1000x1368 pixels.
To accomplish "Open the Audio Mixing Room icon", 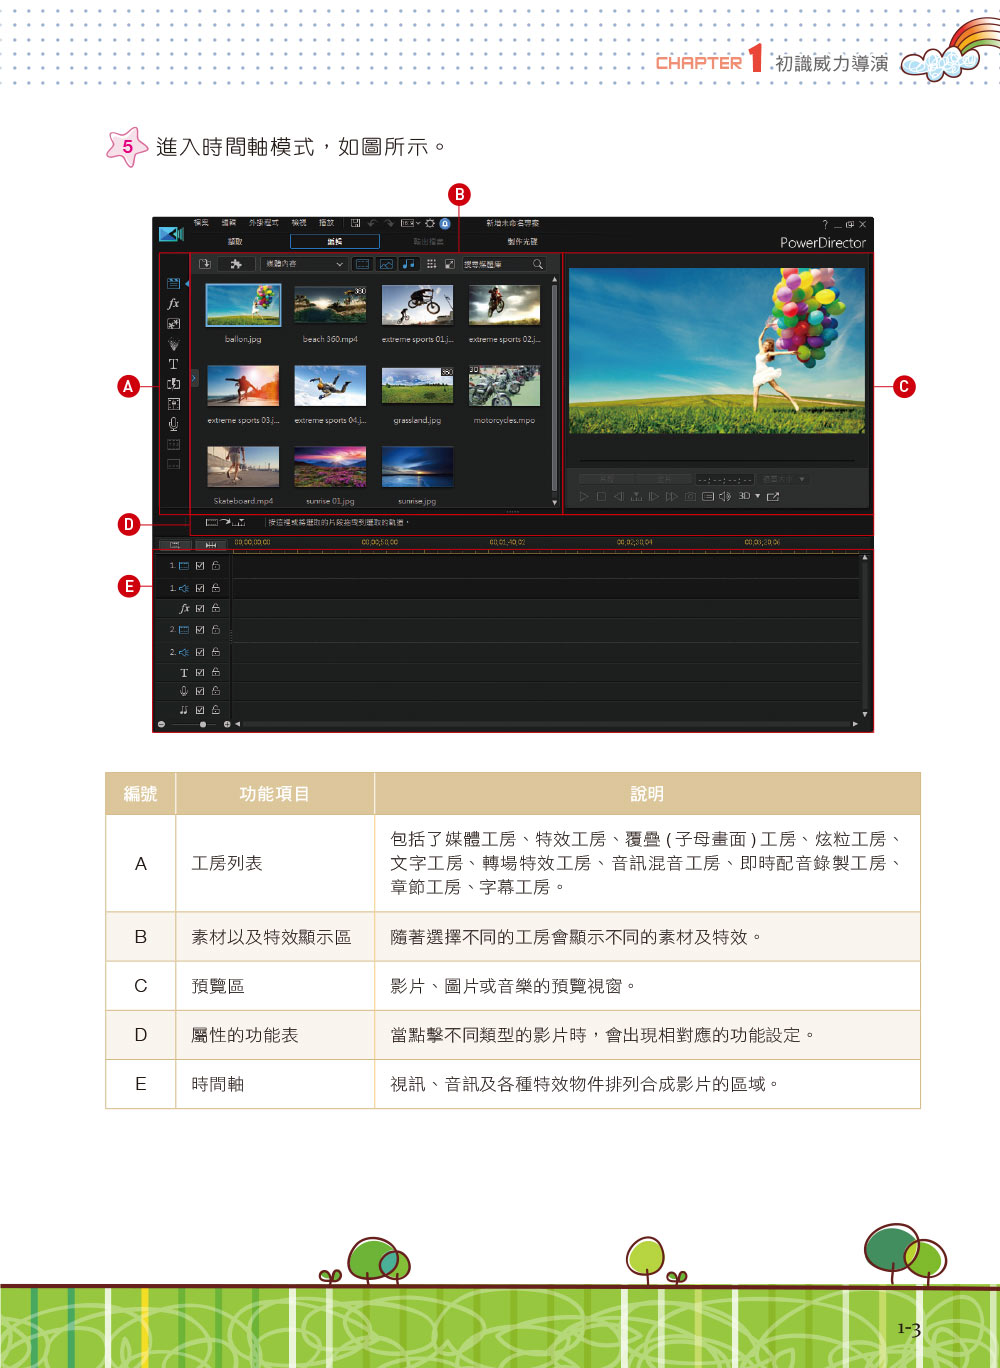I will pos(173,404).
